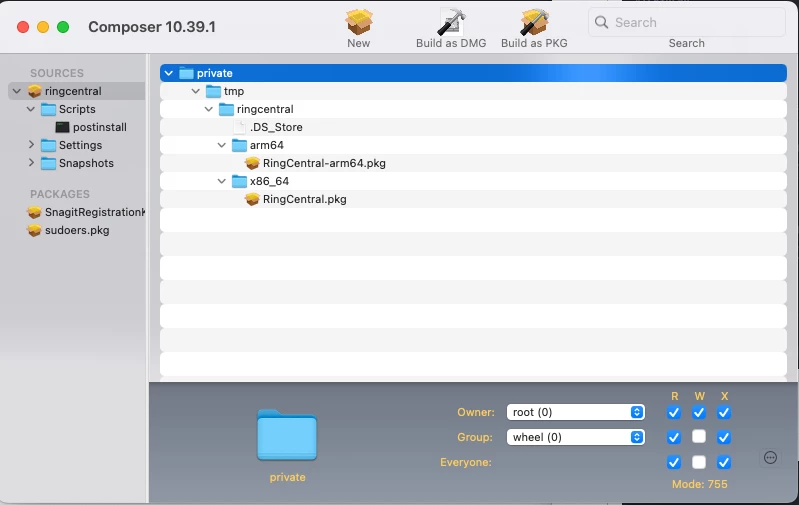Image resolution: width=799 pixels, height=505 pixels.
Task: Collapse the private folder chevron
Action: [169, 73]
